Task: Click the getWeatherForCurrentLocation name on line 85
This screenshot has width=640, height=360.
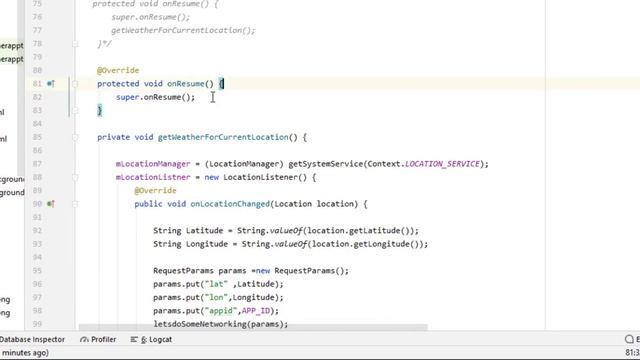Action: [x=223, y=137]
